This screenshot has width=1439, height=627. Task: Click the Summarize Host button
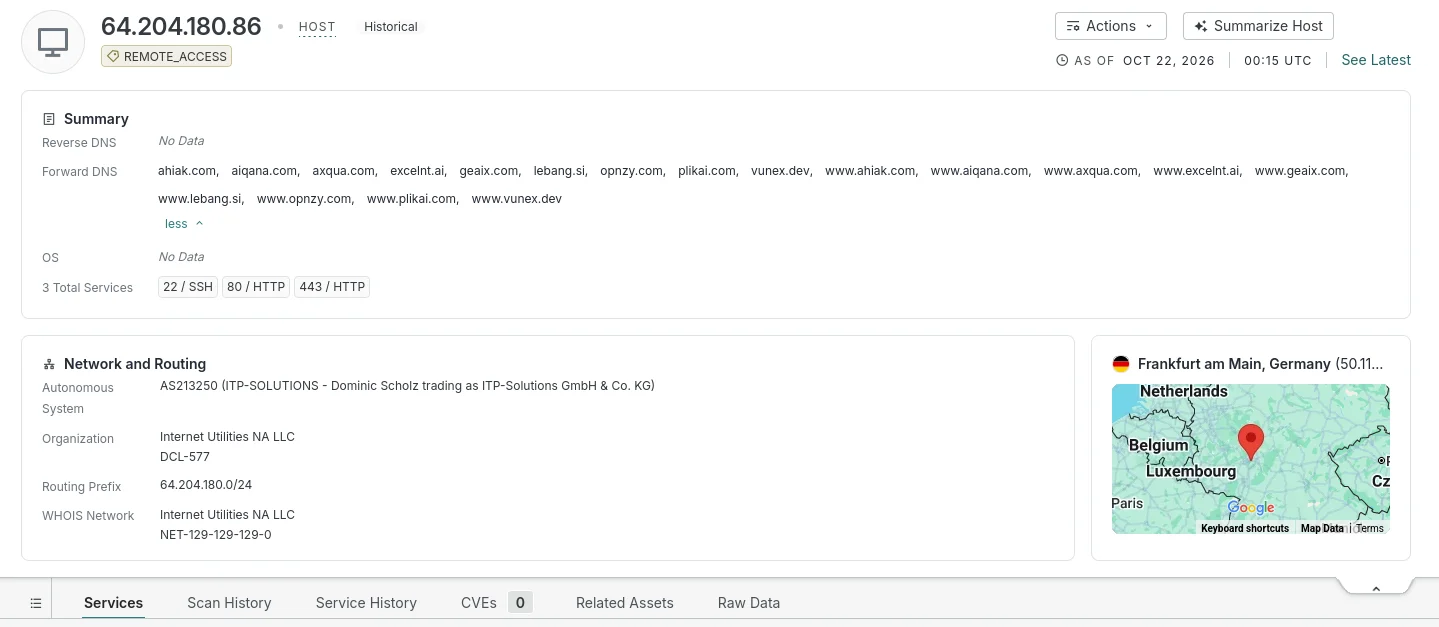tap(1258, 26)
